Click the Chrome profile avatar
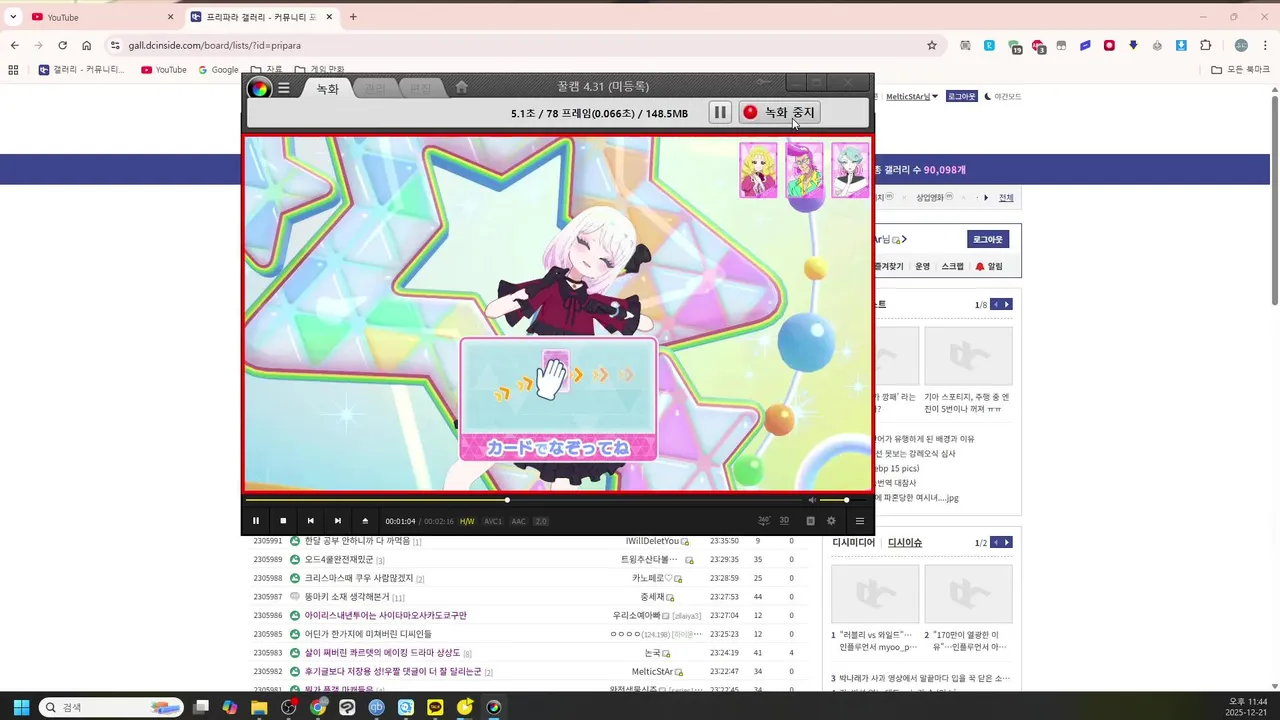Viewport: 1280px width, 720px height. click(1241, 45)
